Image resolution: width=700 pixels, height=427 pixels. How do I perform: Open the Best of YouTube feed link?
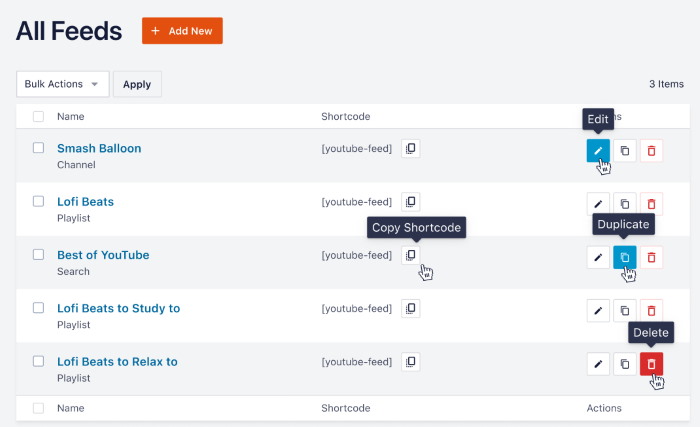pos(103,255)
